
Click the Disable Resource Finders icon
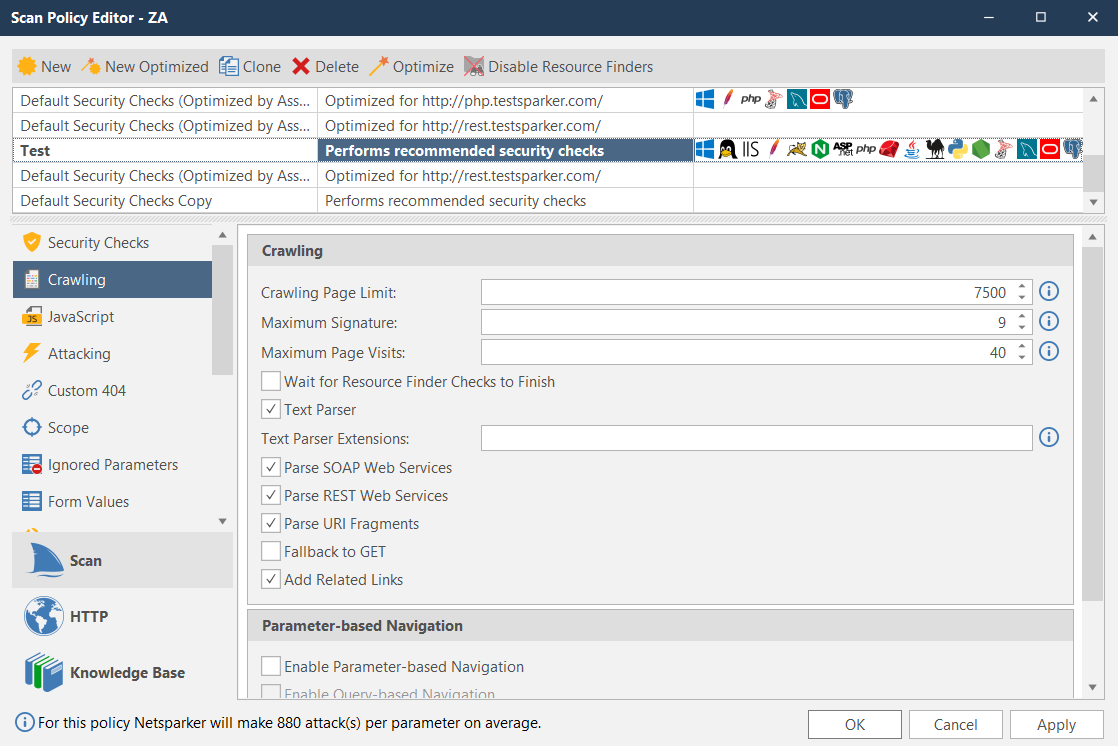click(x=474, y=67)
